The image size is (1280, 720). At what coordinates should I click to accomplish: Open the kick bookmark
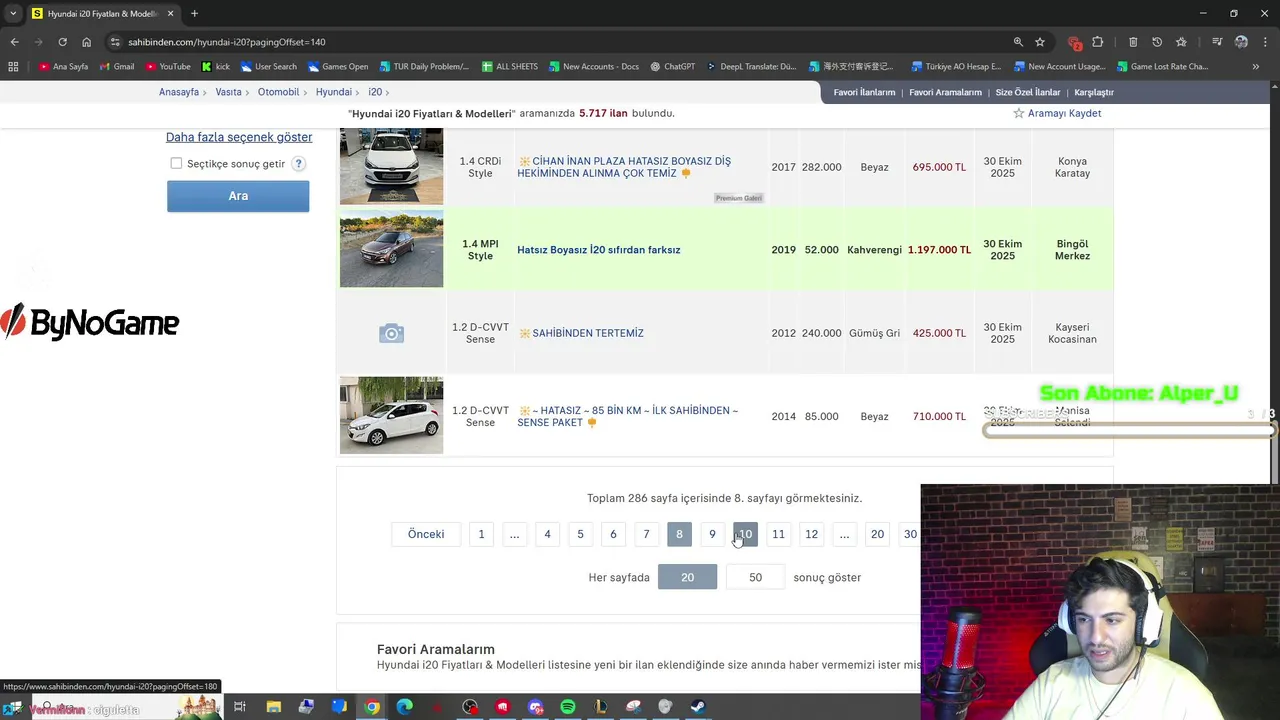(x=216, y=67)
